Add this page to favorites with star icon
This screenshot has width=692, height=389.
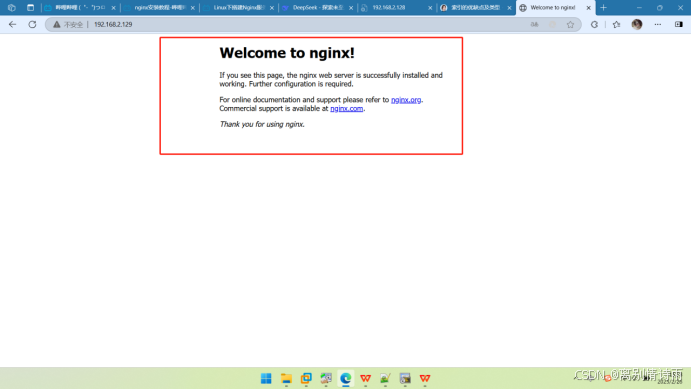tap(570, 25)
